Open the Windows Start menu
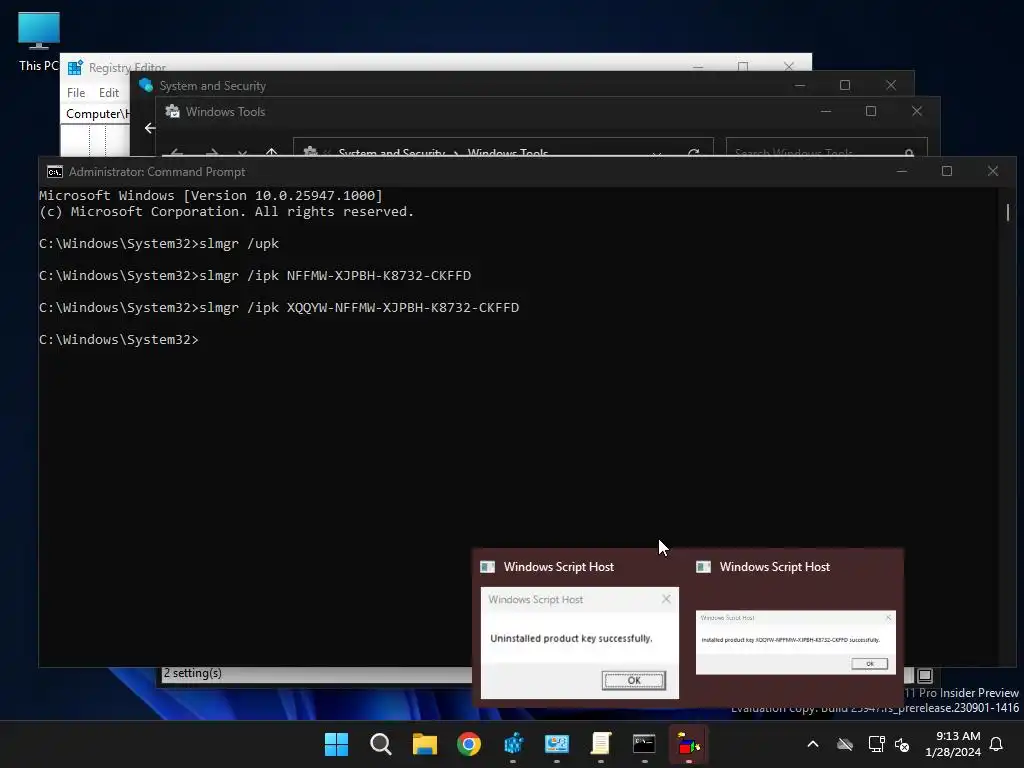1024x768 pixels. tap(336, 744)
